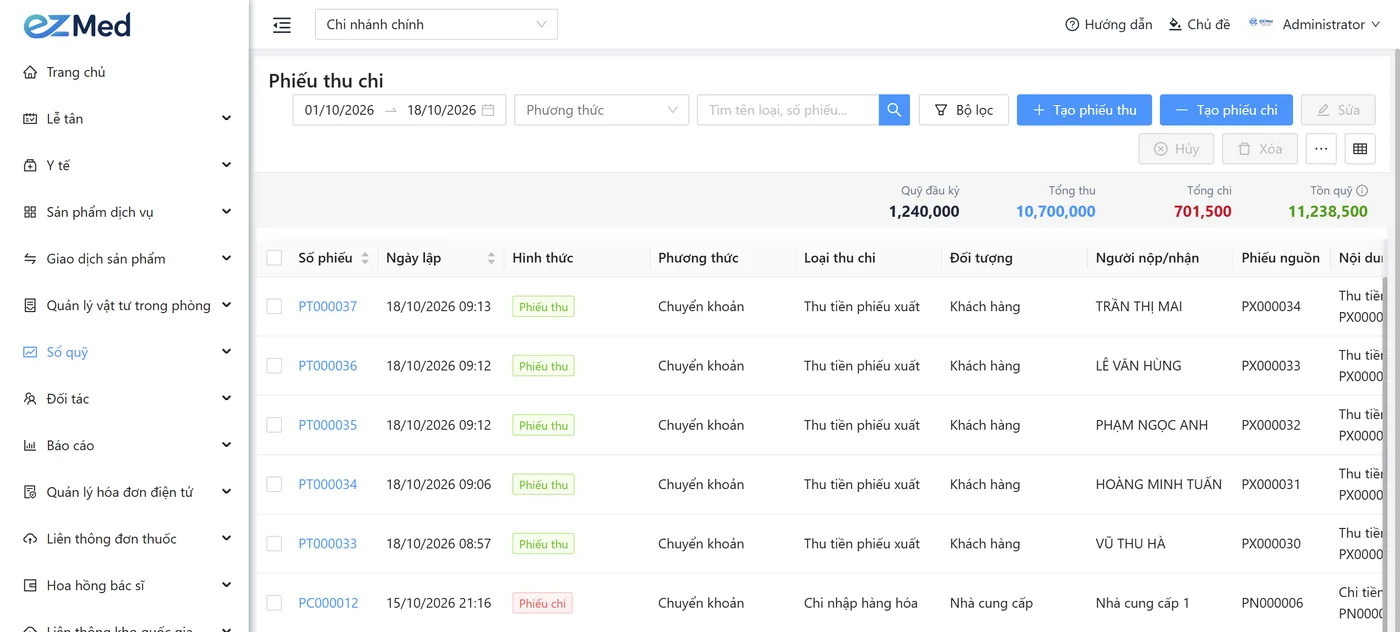Open the Phương thức filter dropdown
The image size is (1400, 632).
tap(602, 110)
